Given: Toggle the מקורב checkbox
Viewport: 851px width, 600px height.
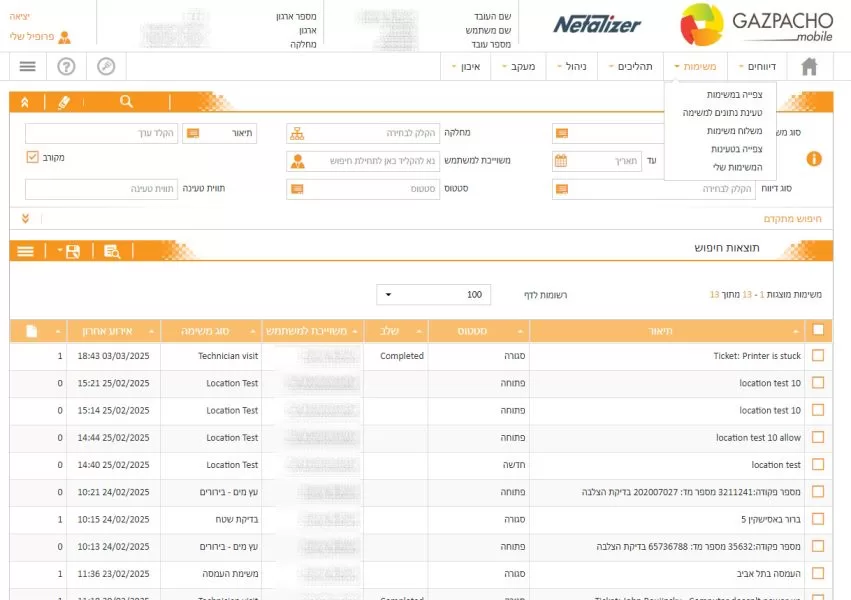Looking at the screenshot, I should (32, 157).
